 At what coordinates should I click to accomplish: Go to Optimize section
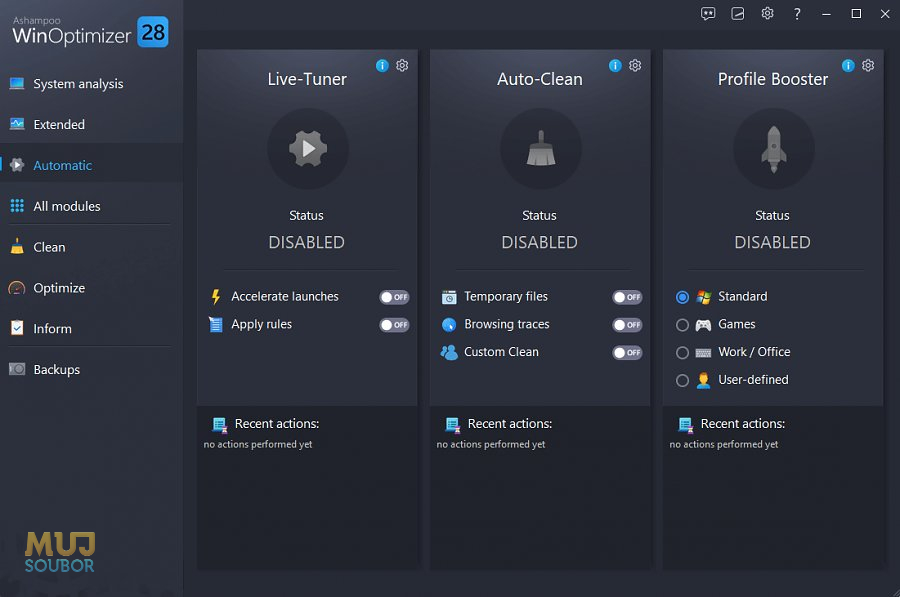[x=91, y=288]
